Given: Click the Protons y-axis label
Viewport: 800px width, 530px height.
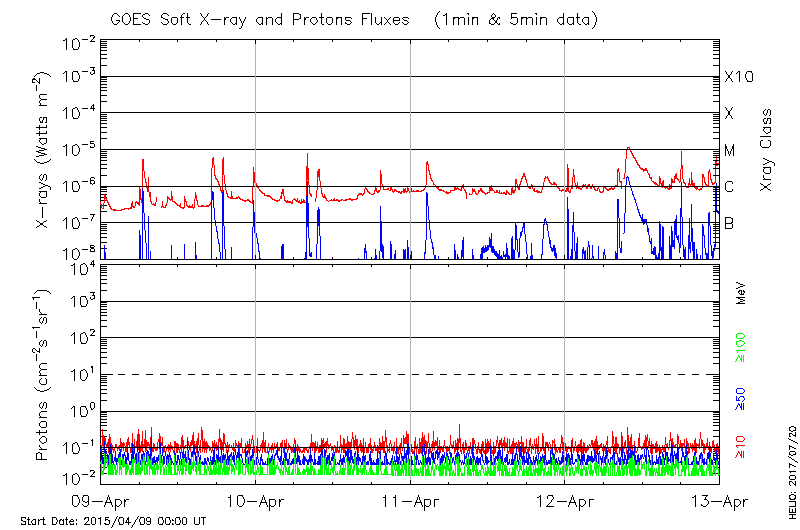Looking at the screenshot, I should point(43,376).
